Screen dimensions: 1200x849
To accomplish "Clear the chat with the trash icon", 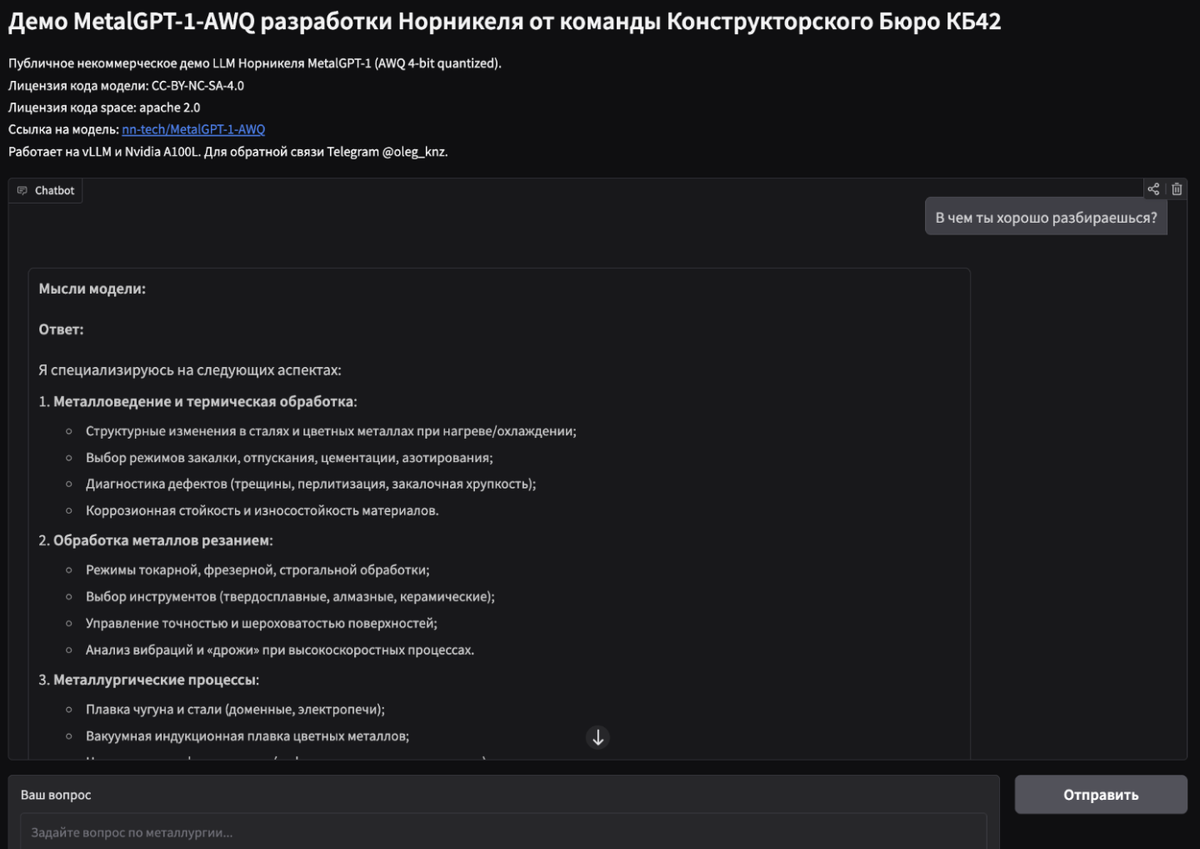I will point(1177,189).
